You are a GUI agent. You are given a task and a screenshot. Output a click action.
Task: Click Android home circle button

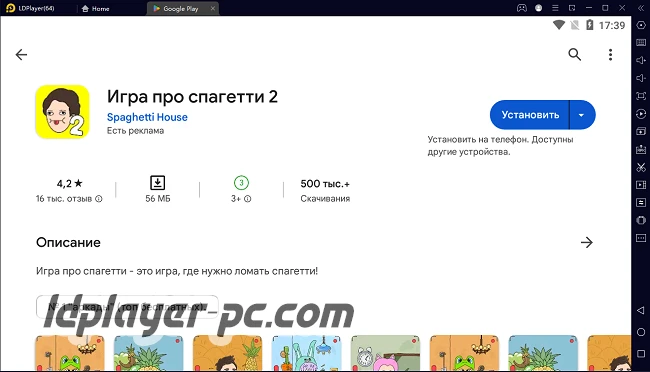641,332
